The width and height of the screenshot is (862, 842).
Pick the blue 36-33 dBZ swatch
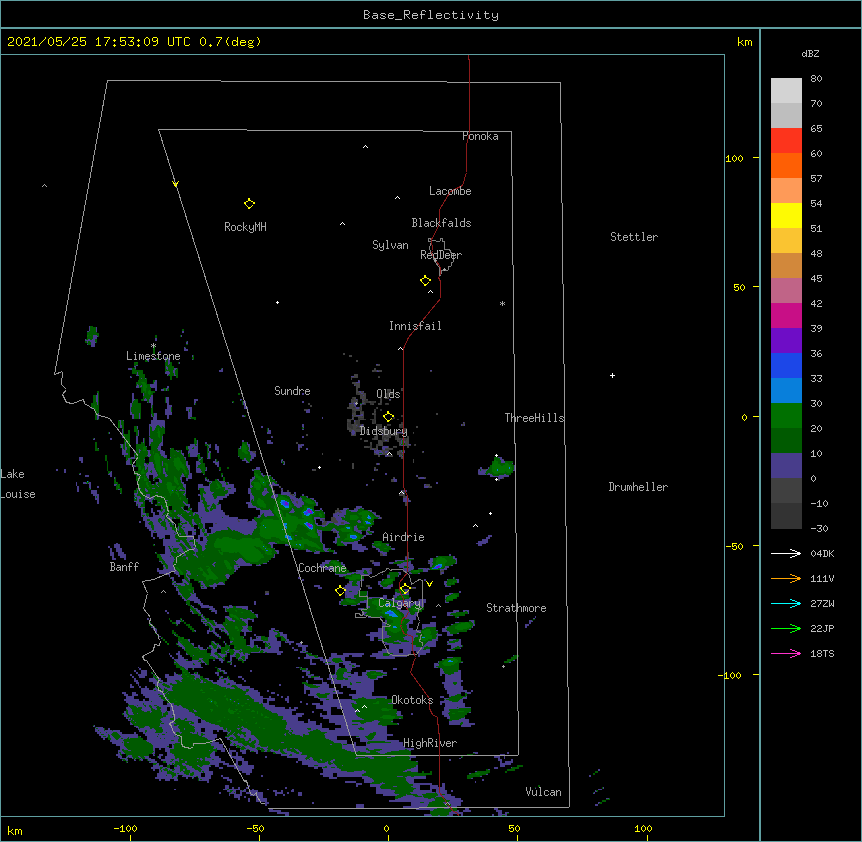(x=786, y=365)
